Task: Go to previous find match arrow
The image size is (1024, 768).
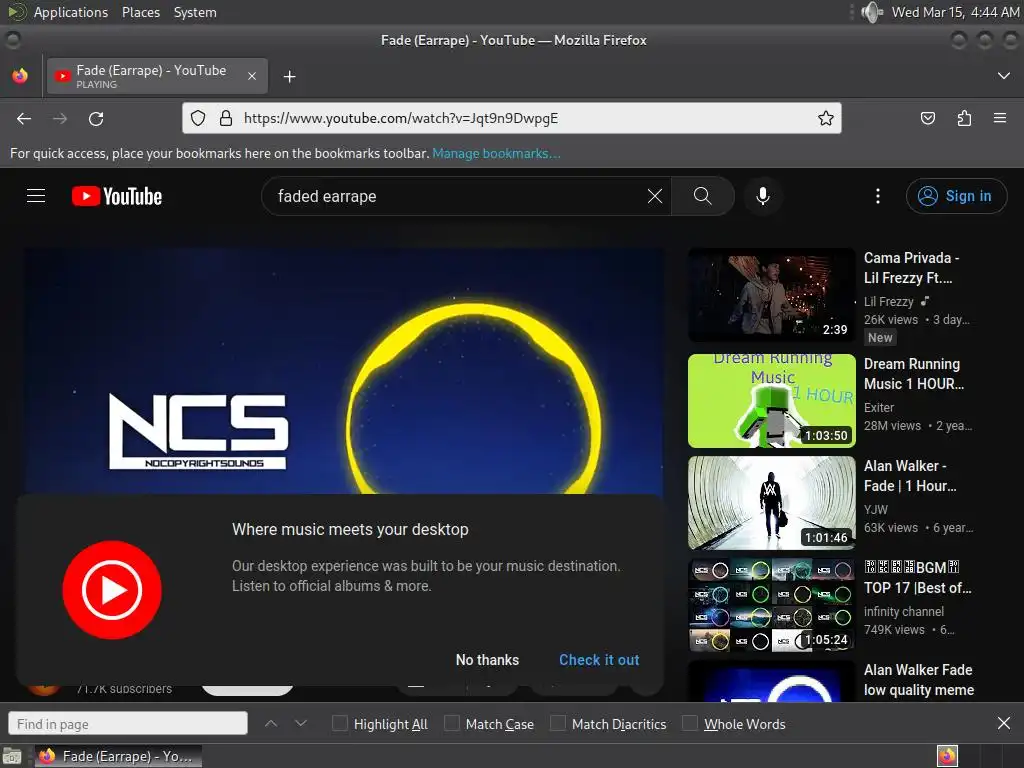Action: click(x=271, y=723)
